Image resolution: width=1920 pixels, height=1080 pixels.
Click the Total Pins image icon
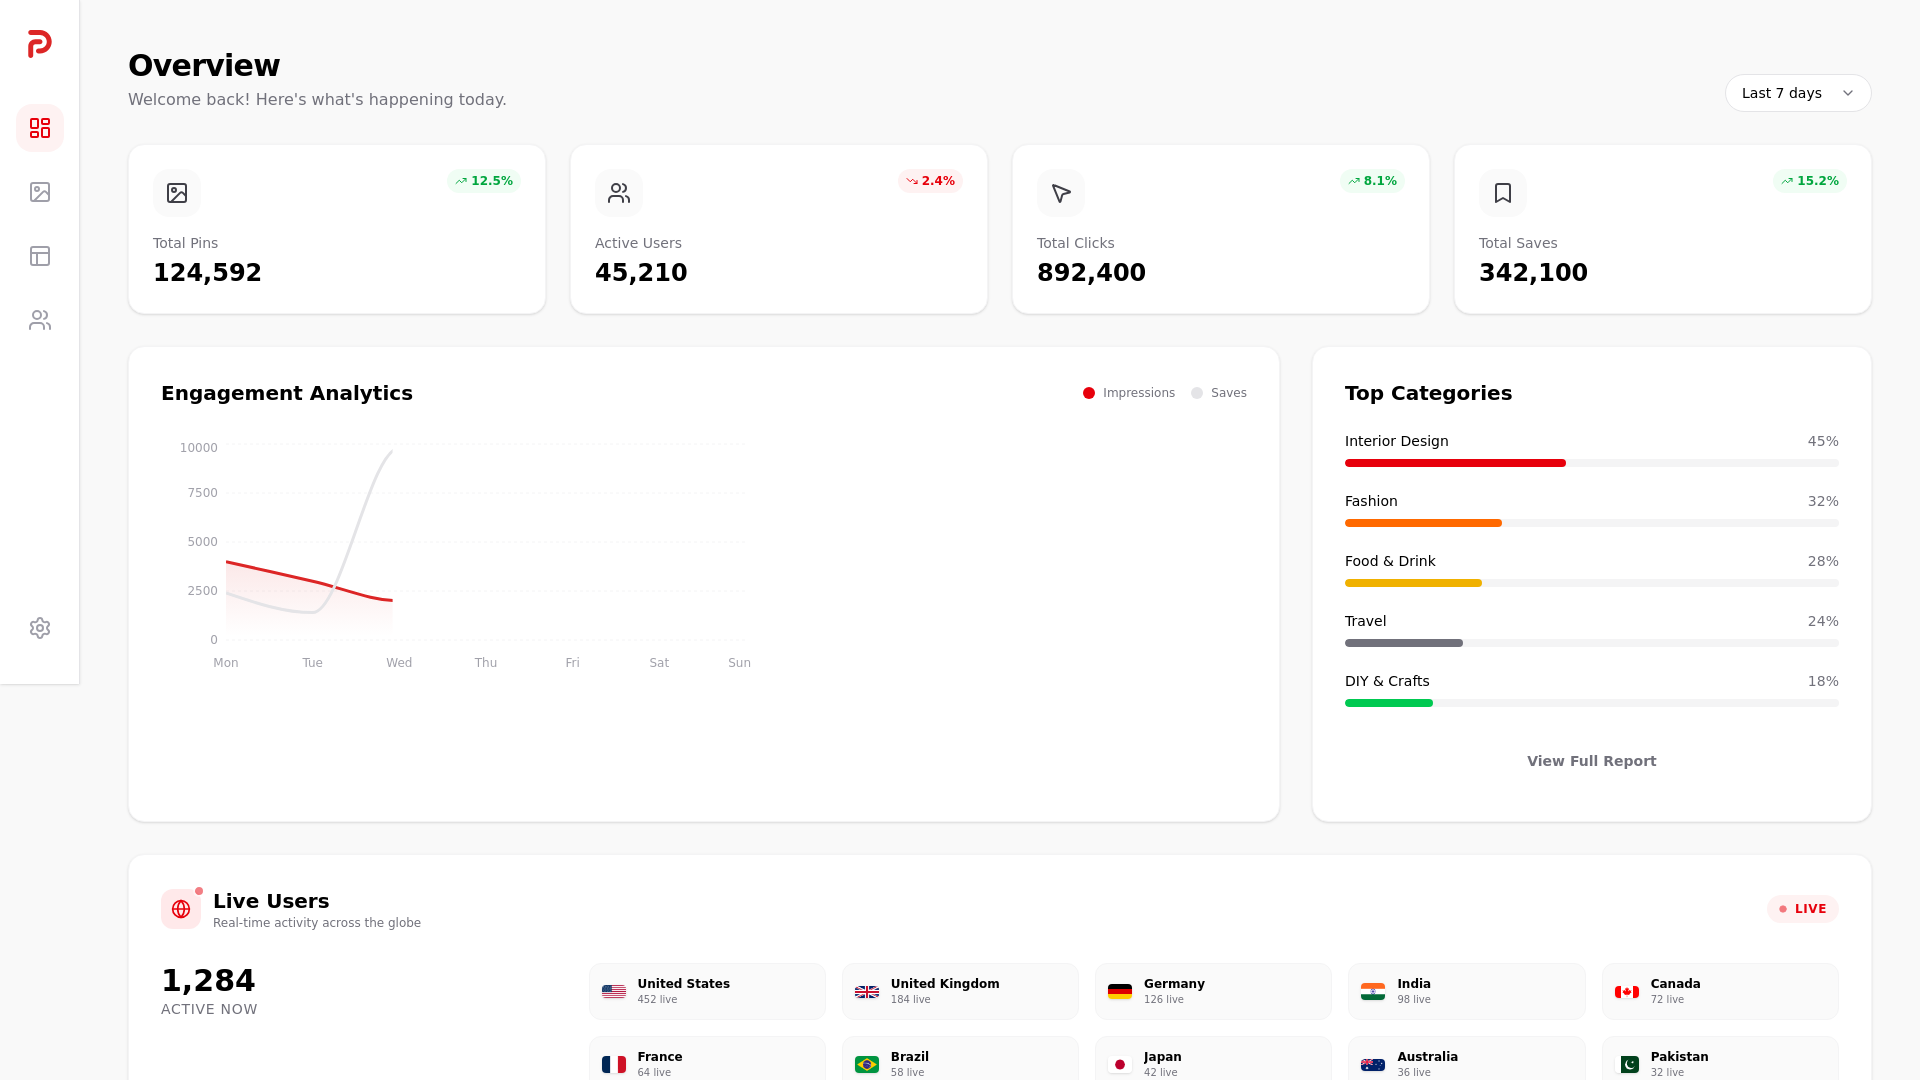(x=177, y=193)
